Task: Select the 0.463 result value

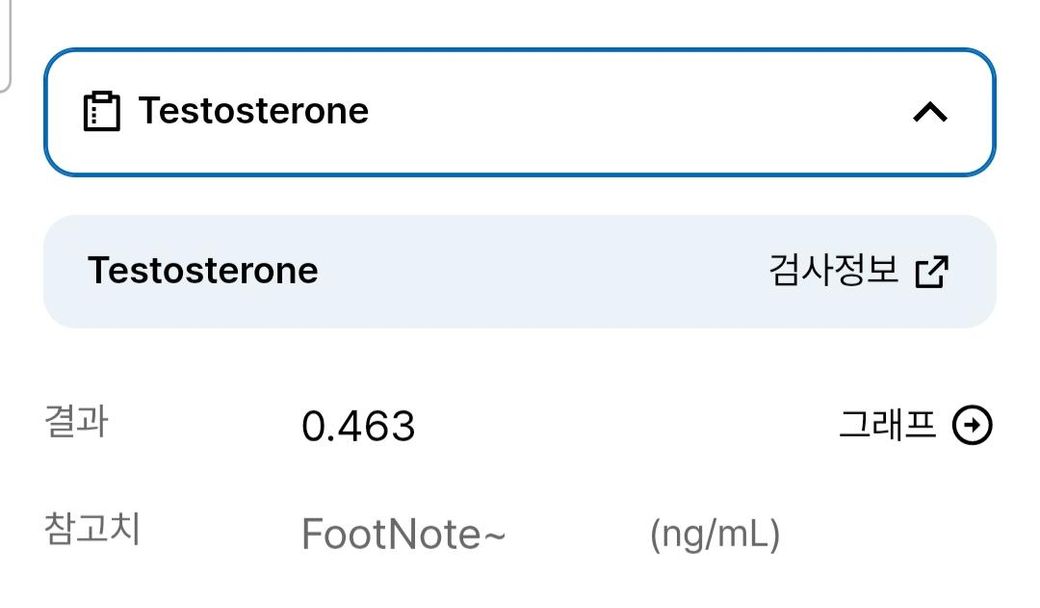Action: 358,427
